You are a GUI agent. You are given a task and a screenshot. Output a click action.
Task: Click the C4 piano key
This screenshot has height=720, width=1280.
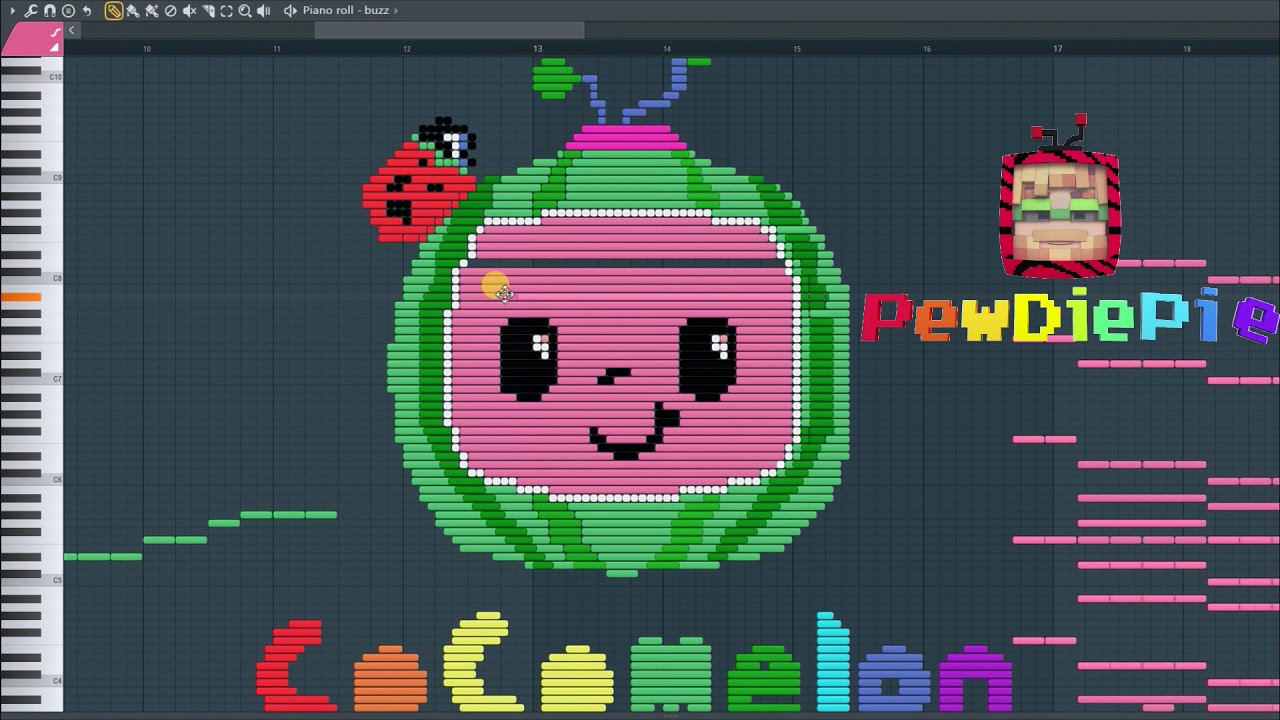pyautogui.click(x=32, y=682)
